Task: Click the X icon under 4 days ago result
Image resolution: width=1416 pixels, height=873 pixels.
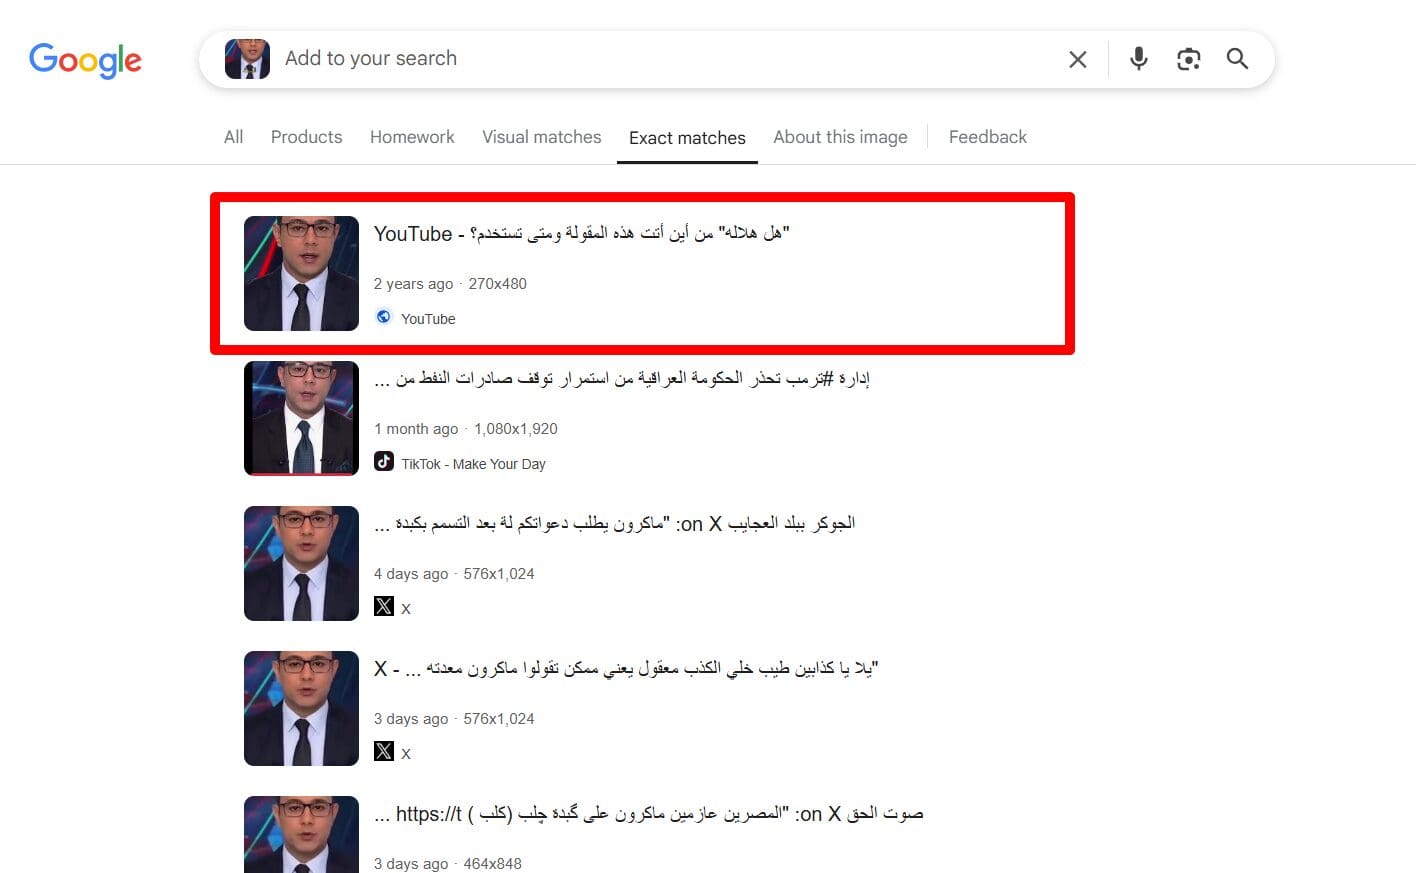Action: pos(384,606)
